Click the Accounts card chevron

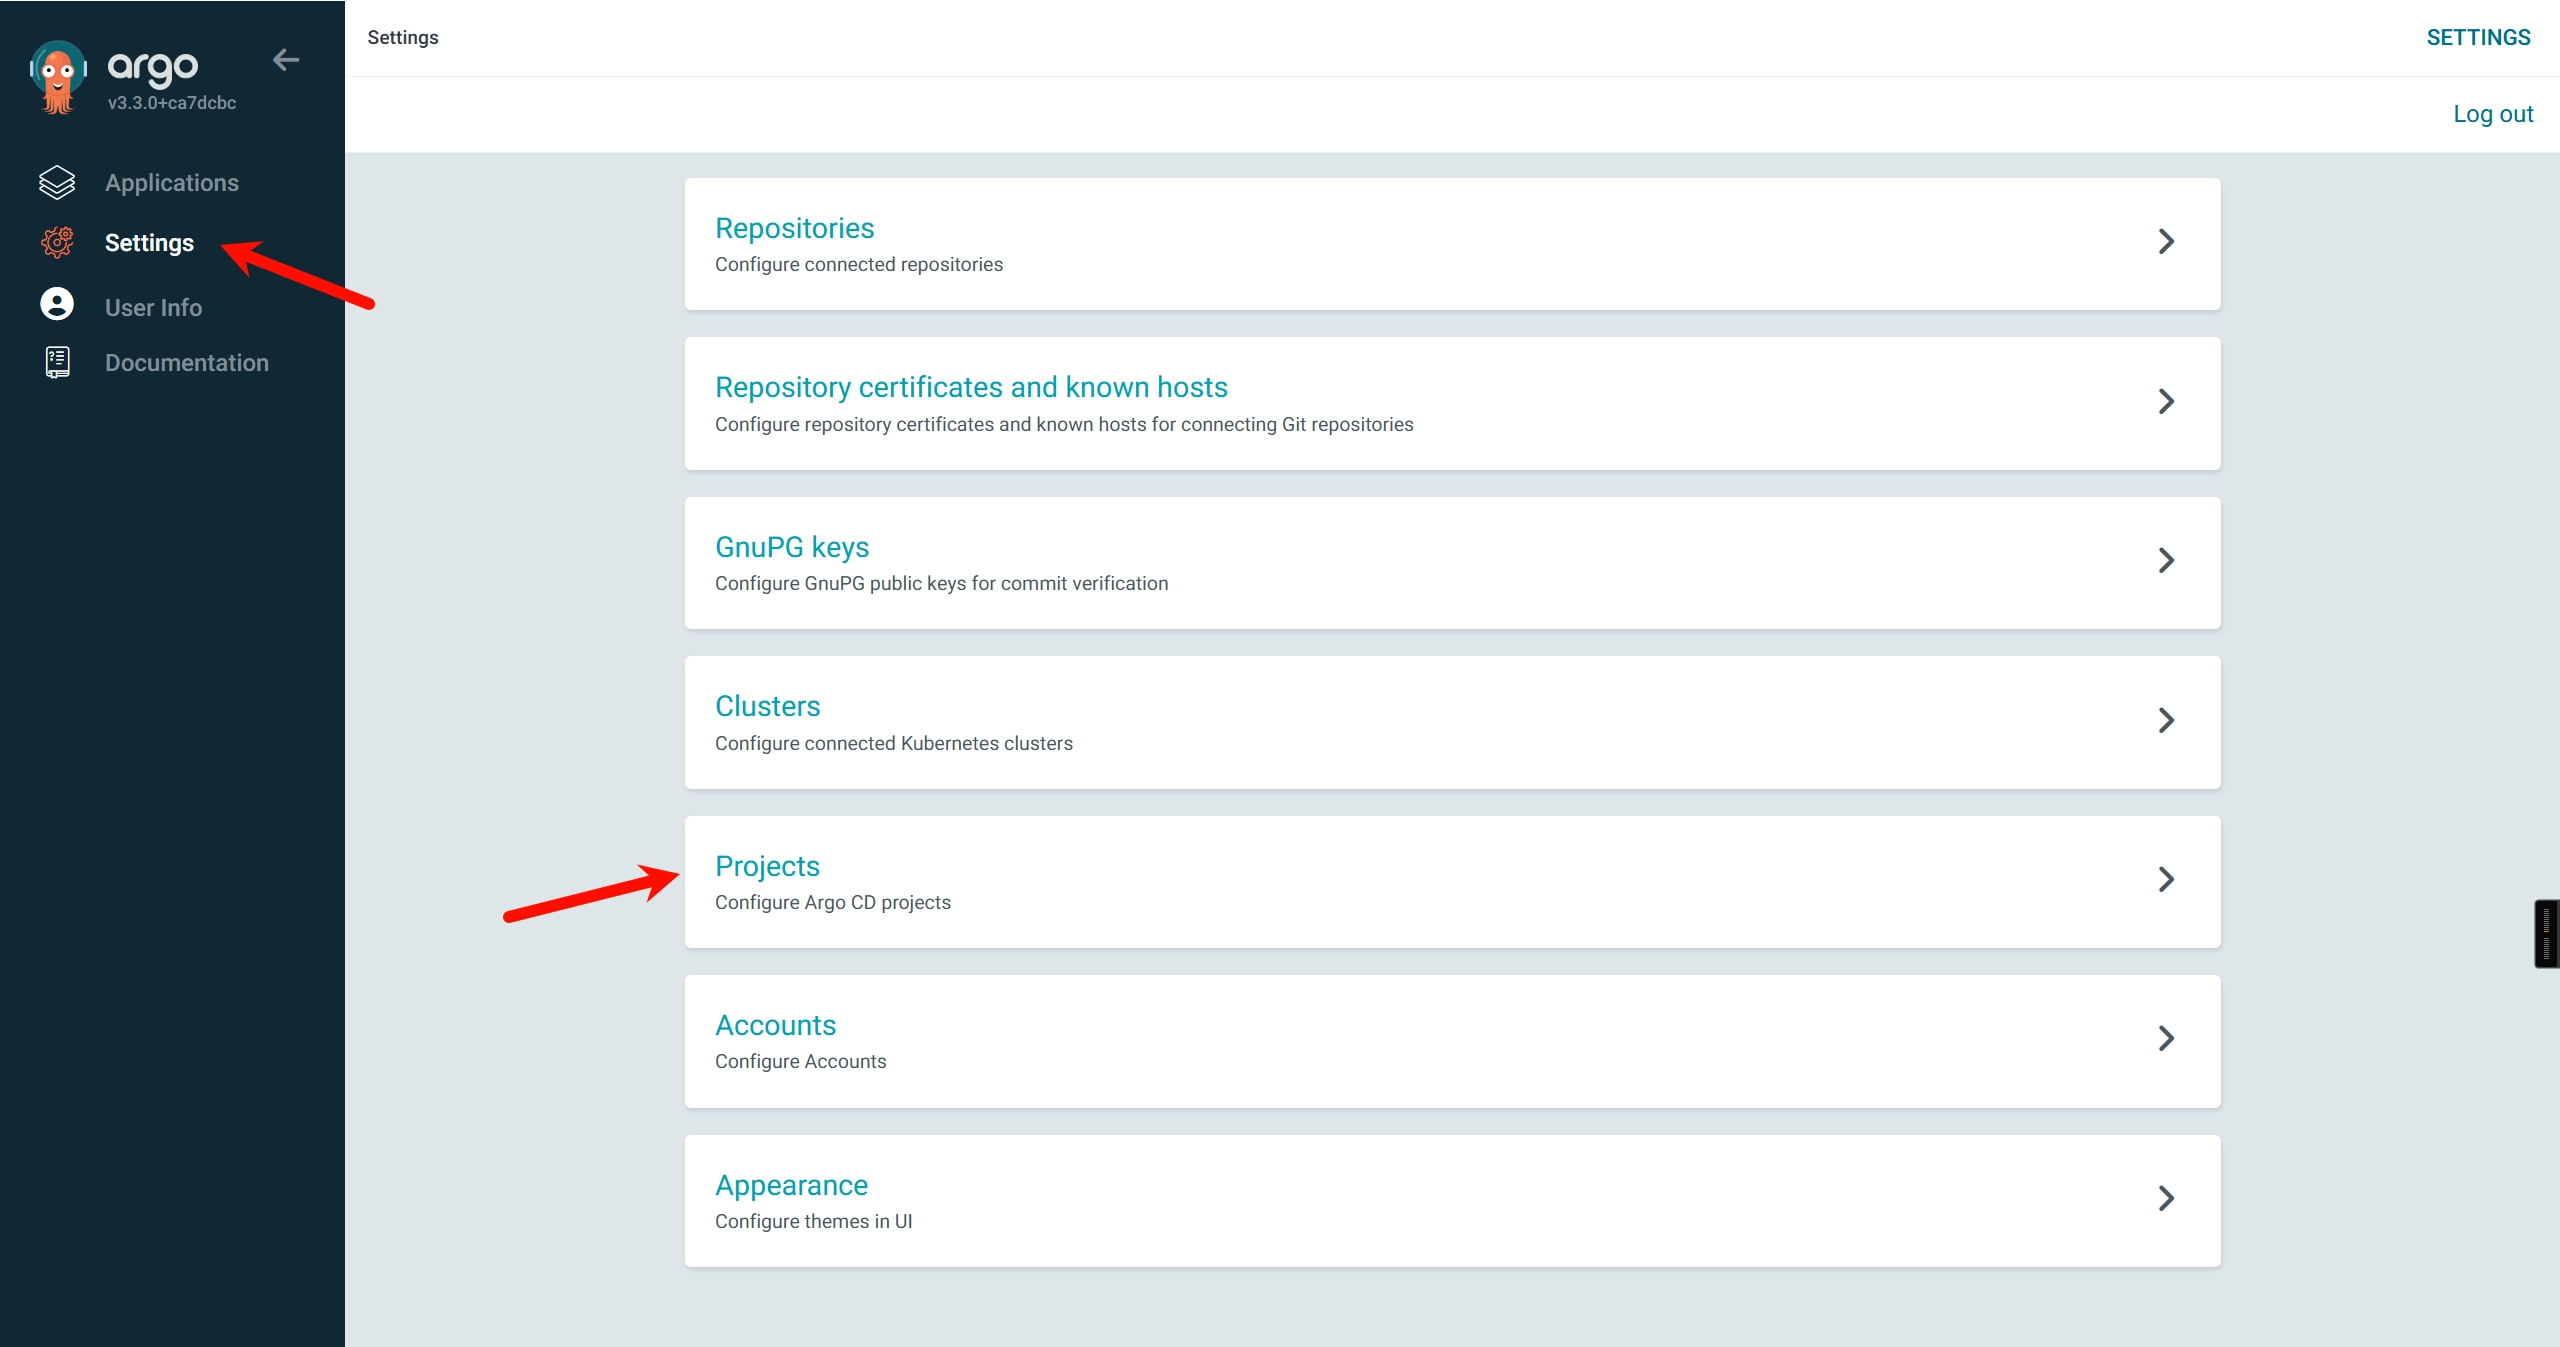[x=2166, y=1038]
